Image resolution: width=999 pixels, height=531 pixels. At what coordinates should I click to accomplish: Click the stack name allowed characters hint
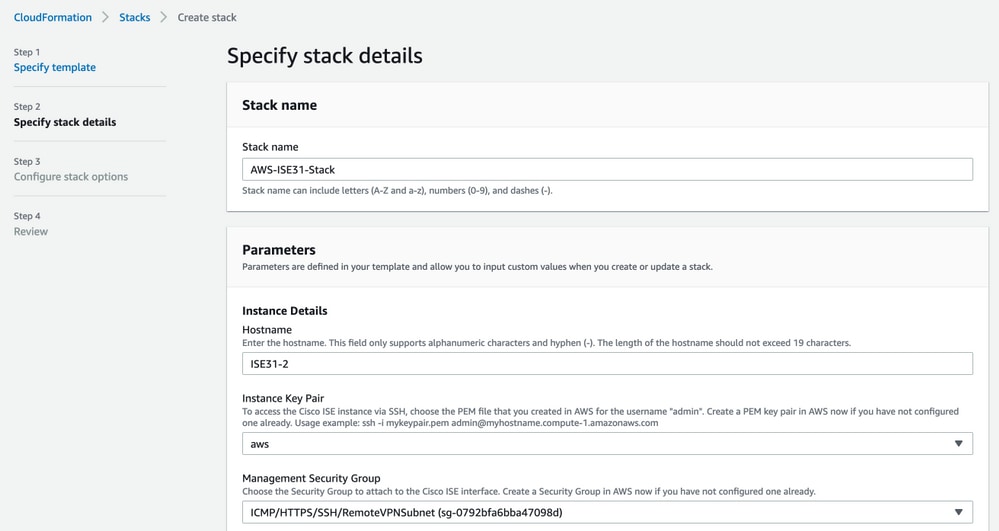coord(397,191)
